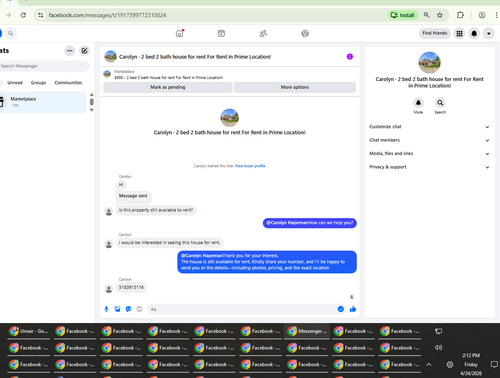The height and width of the screenshot is (378, 500).
Task: Send a thumbs up like
Action: 353,309
